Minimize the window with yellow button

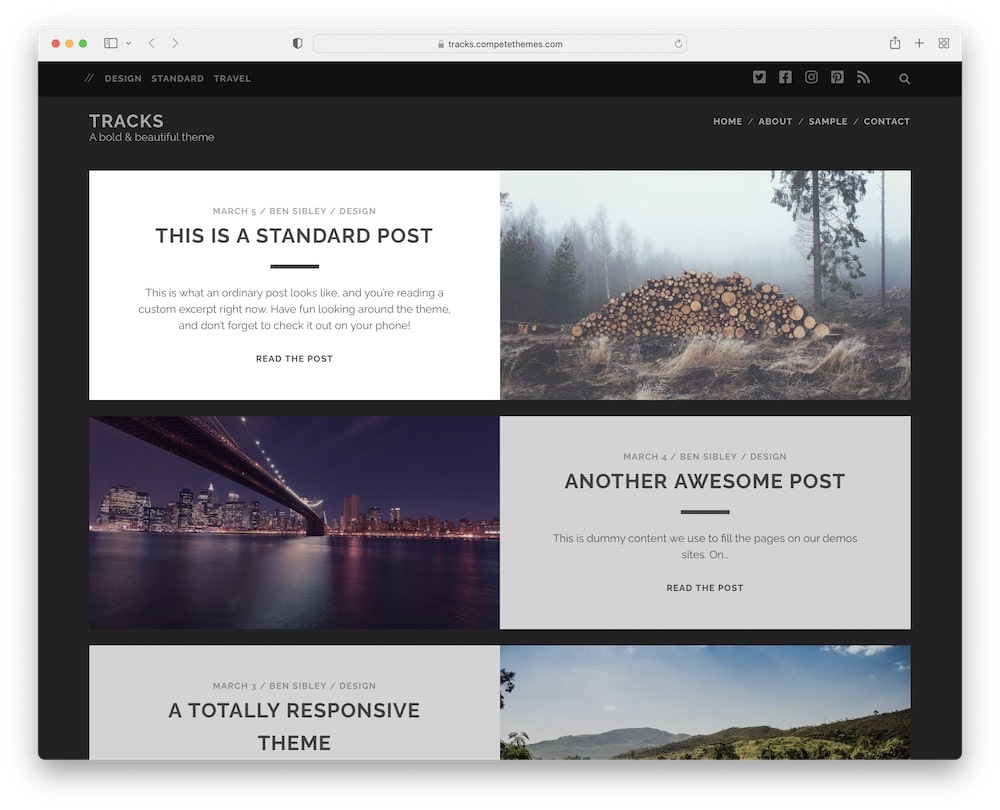click(x=69, y=43)
